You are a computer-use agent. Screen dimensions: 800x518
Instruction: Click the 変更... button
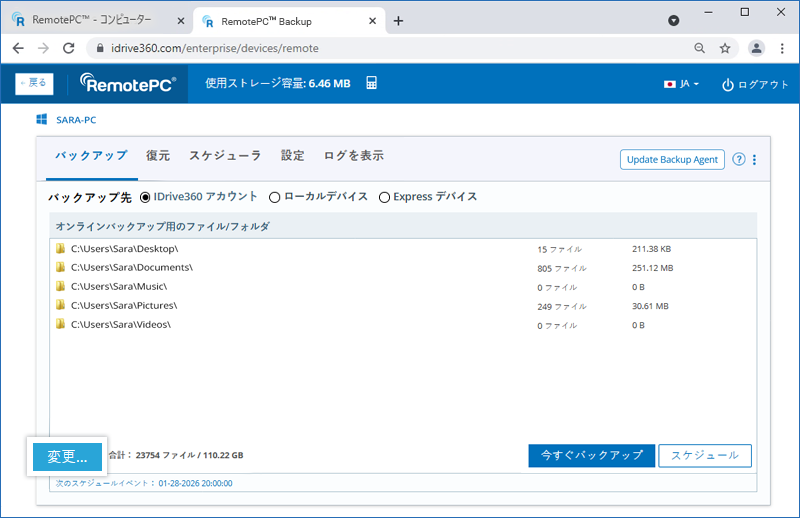tap(67, 456)
